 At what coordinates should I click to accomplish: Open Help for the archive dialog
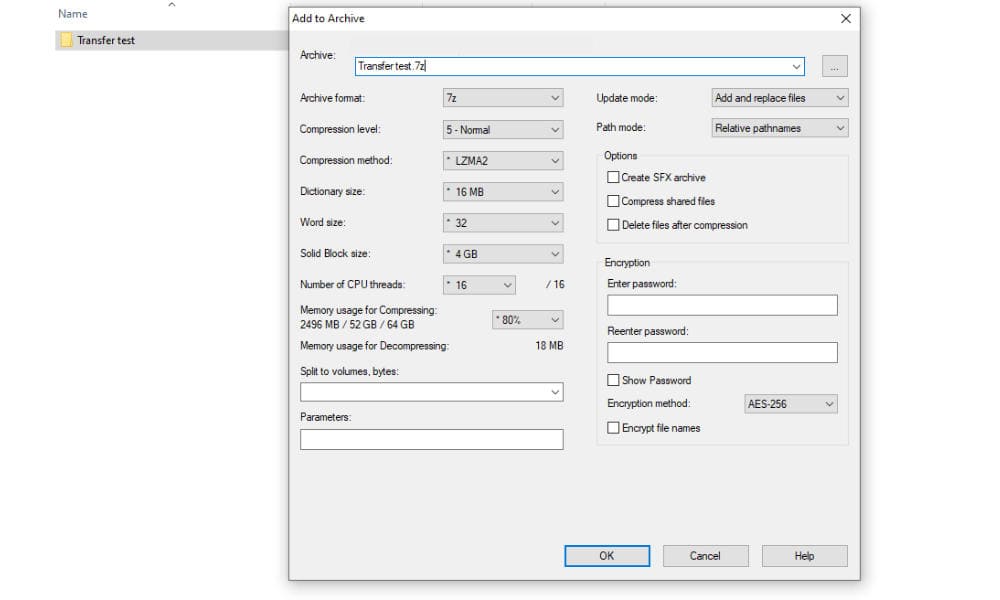pos(804,556)
